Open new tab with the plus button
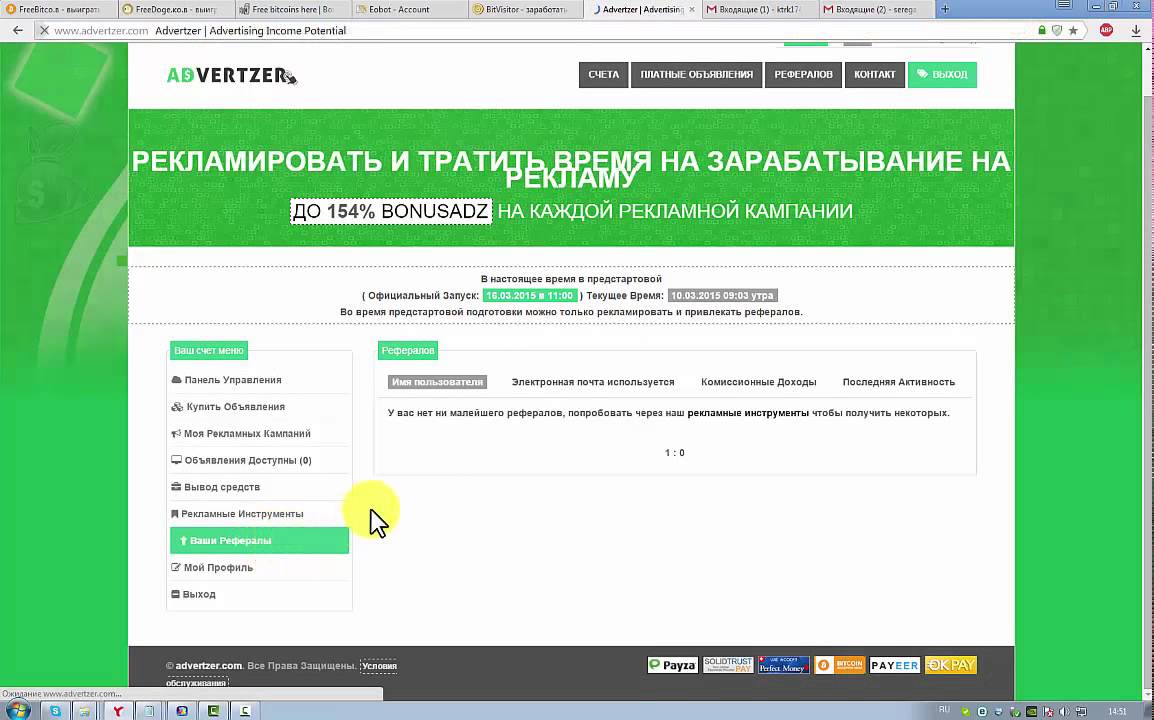 945,9
